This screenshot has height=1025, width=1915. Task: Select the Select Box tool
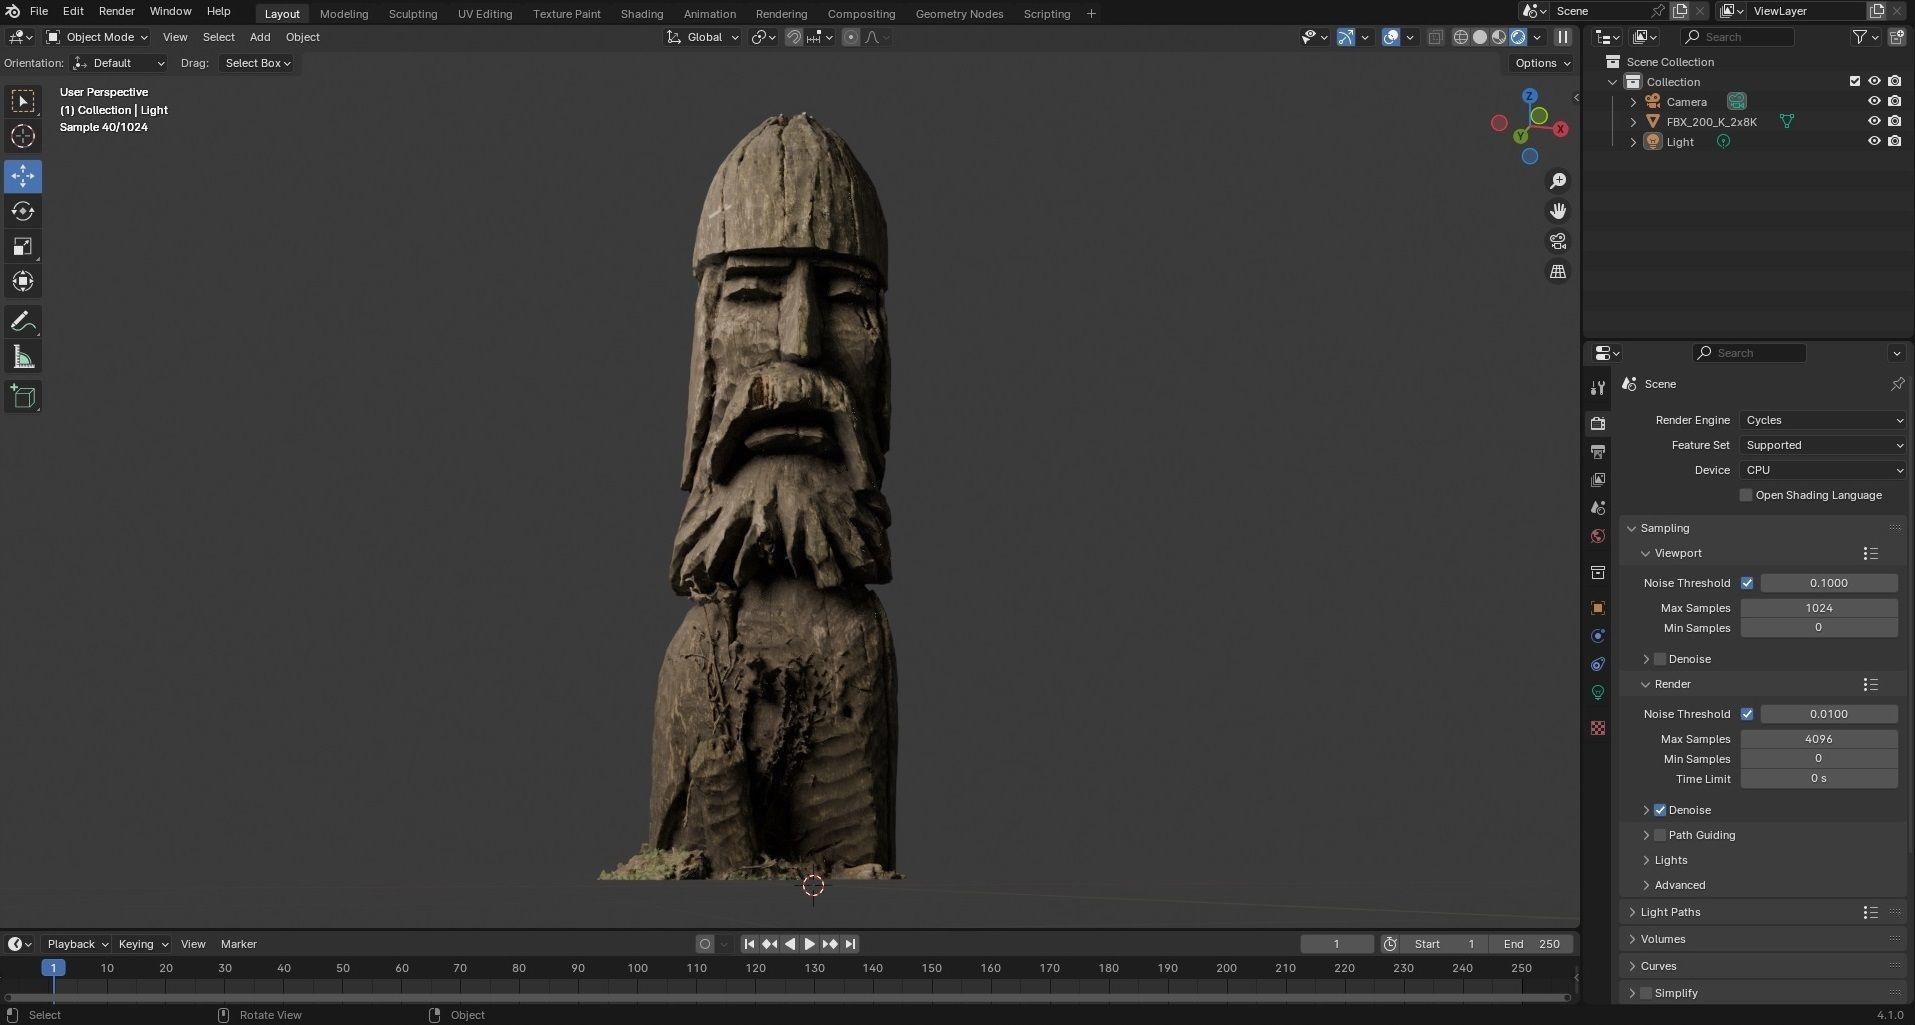tap(23, 101)
